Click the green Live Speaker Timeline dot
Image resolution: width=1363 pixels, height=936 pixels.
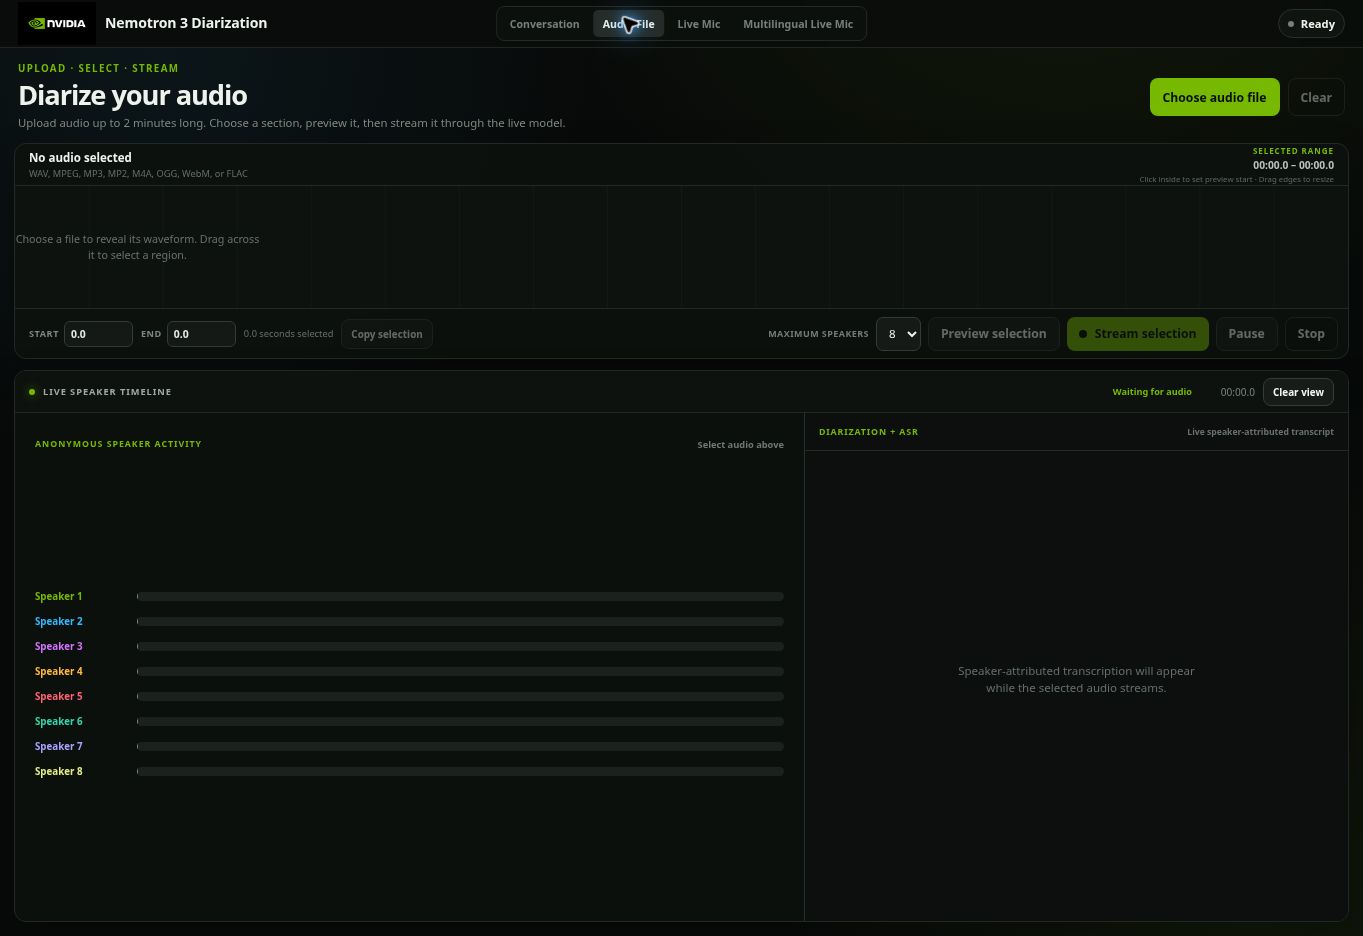click(32, 392)
